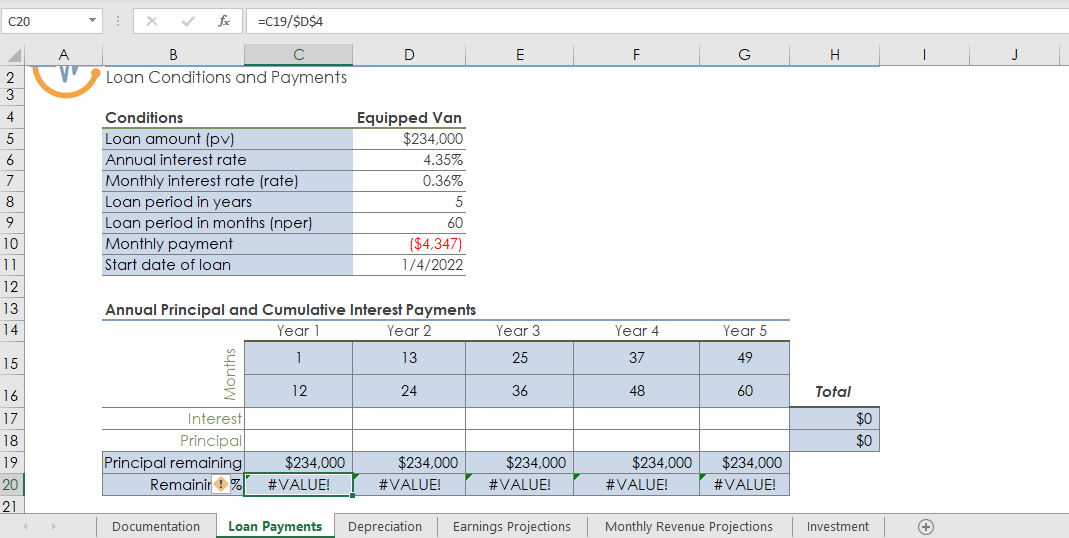Select column H header
This screenshot has height=538, width=1069.
(x=834, y=55)
